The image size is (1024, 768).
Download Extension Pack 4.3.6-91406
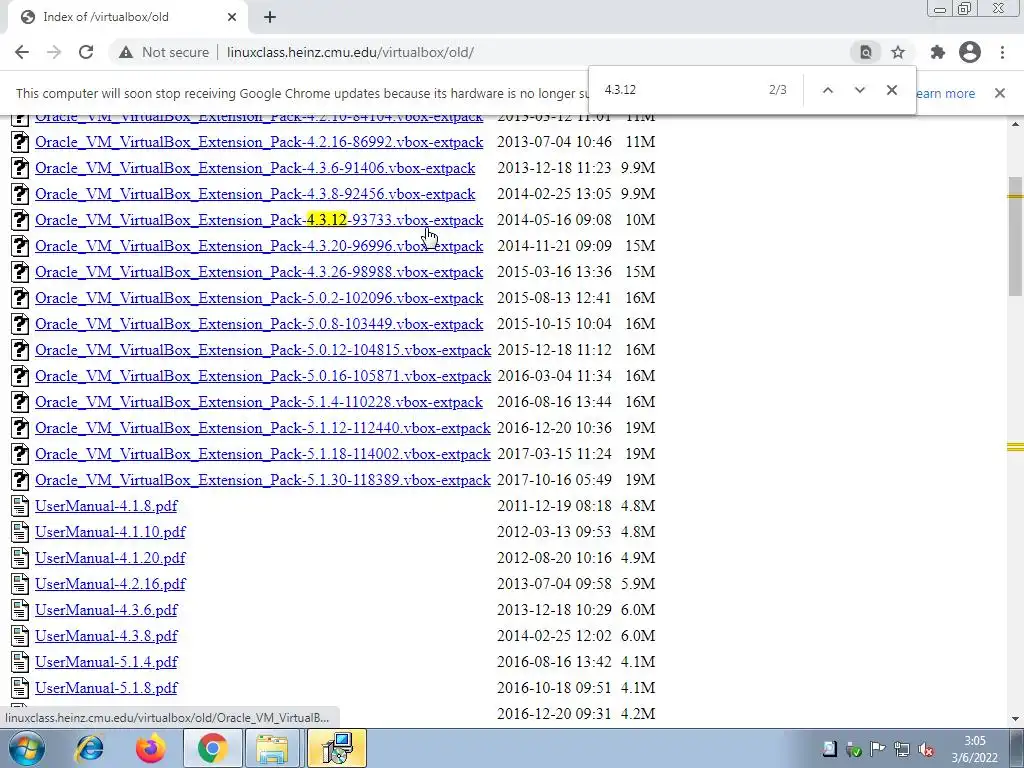[255, 168]
